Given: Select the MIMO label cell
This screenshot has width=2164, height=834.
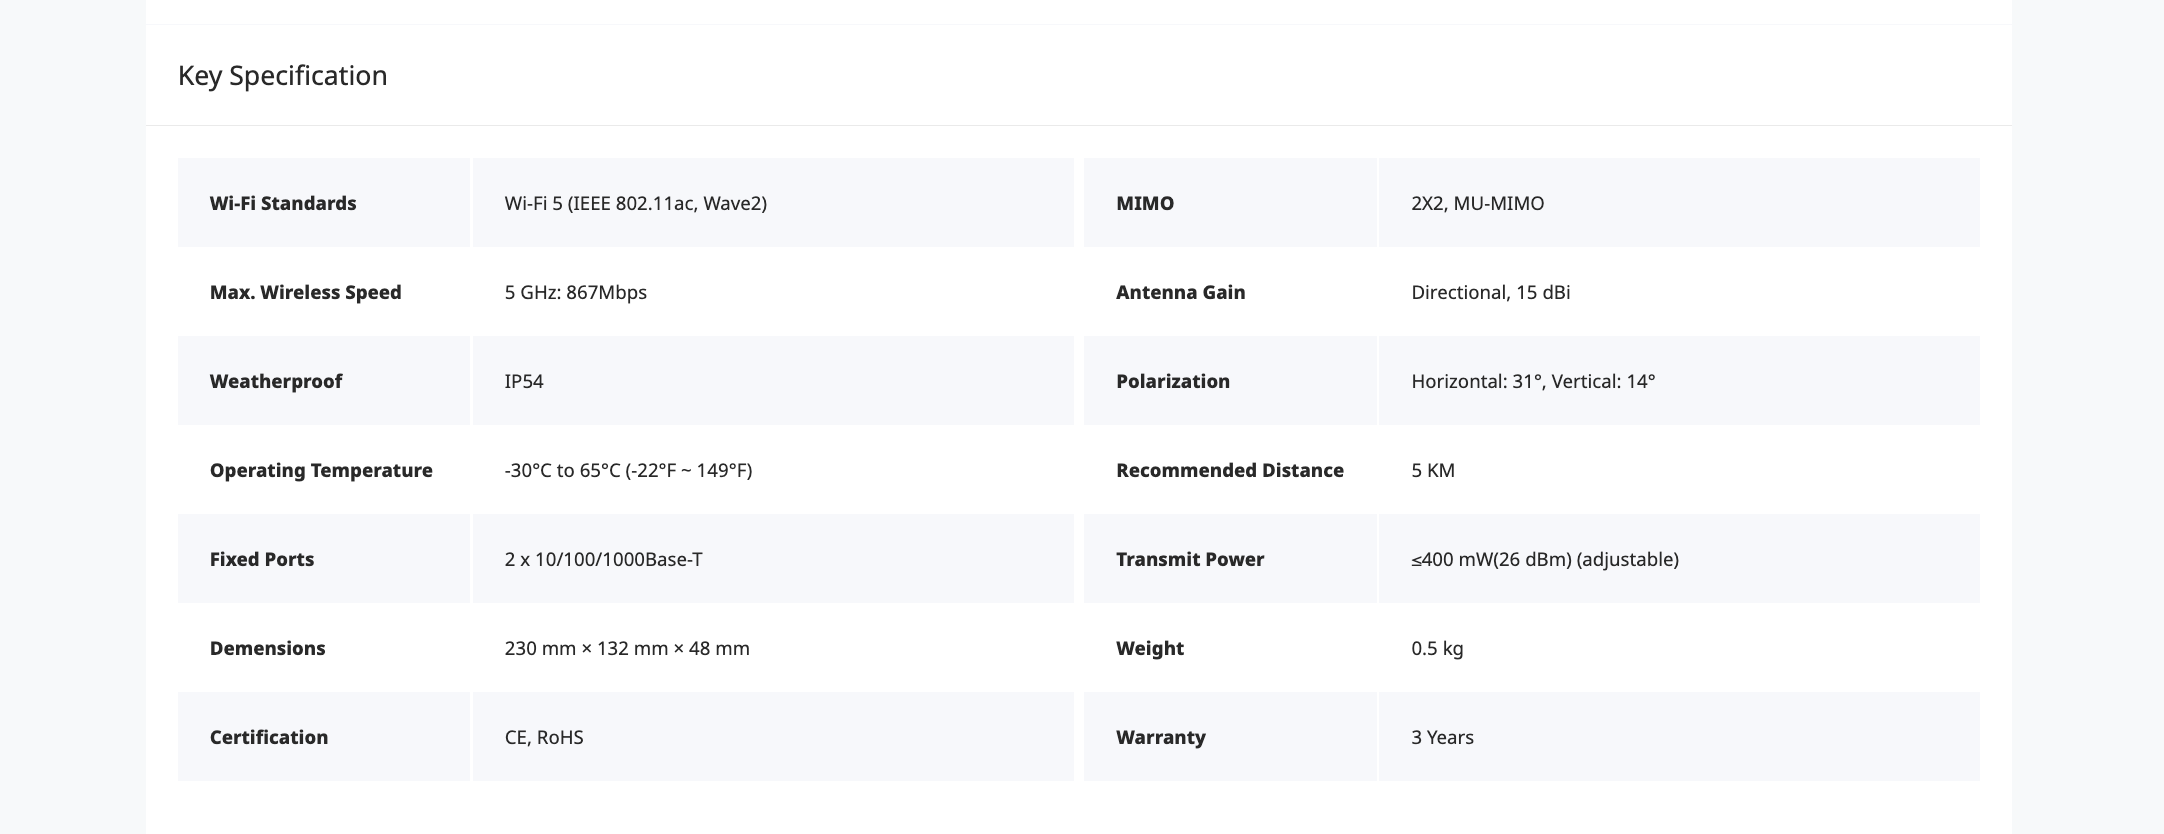Looking at the screenshot, I should [1230, 202].
